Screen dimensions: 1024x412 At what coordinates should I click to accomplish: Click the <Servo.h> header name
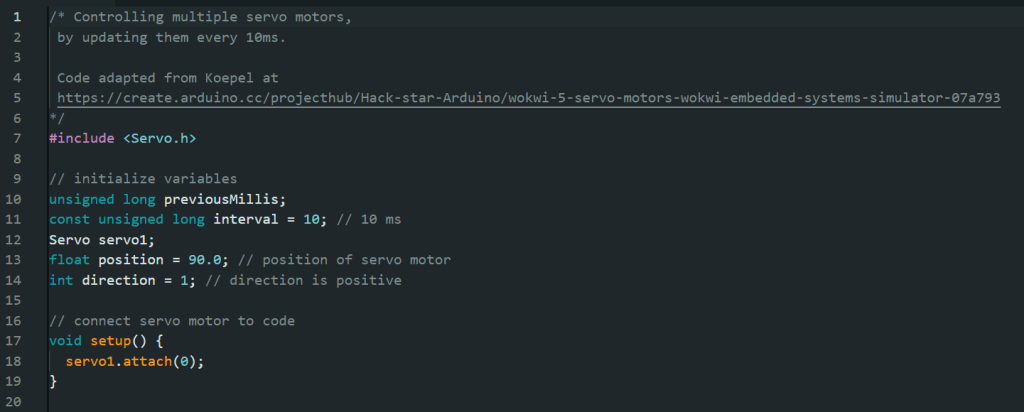click(160, 138)
